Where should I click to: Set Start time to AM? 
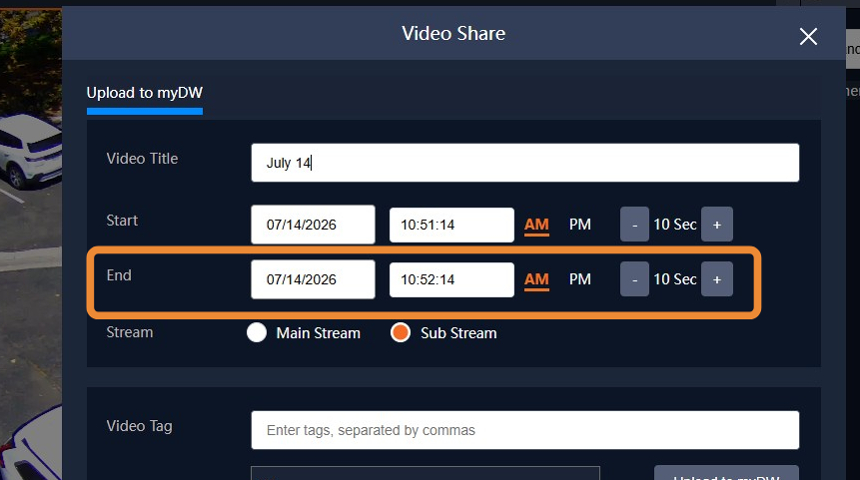point(536,225)
